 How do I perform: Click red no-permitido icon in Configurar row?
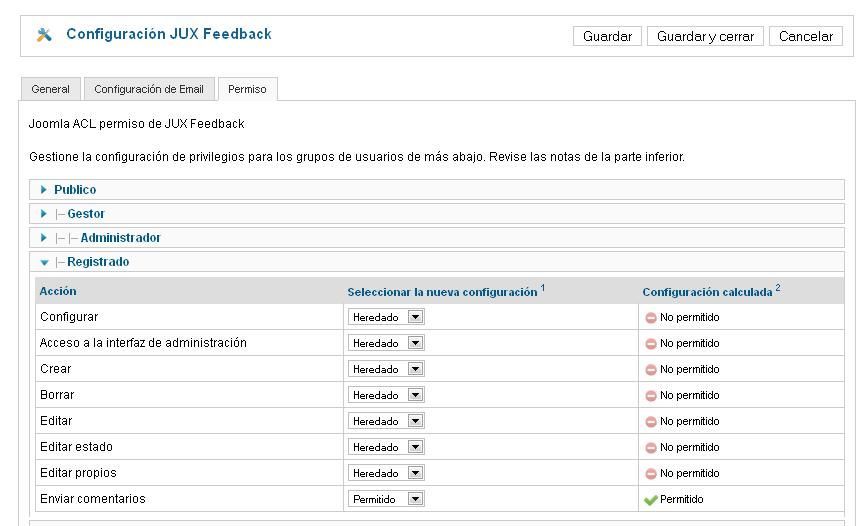point(651,318)
